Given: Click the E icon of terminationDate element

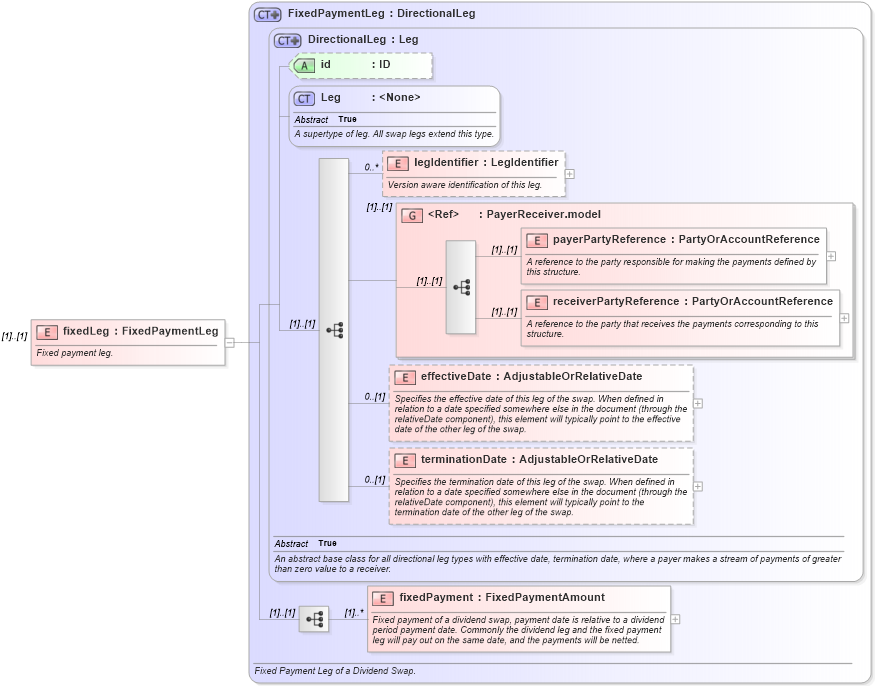Looking at the screenshot, I should (405, 460).
